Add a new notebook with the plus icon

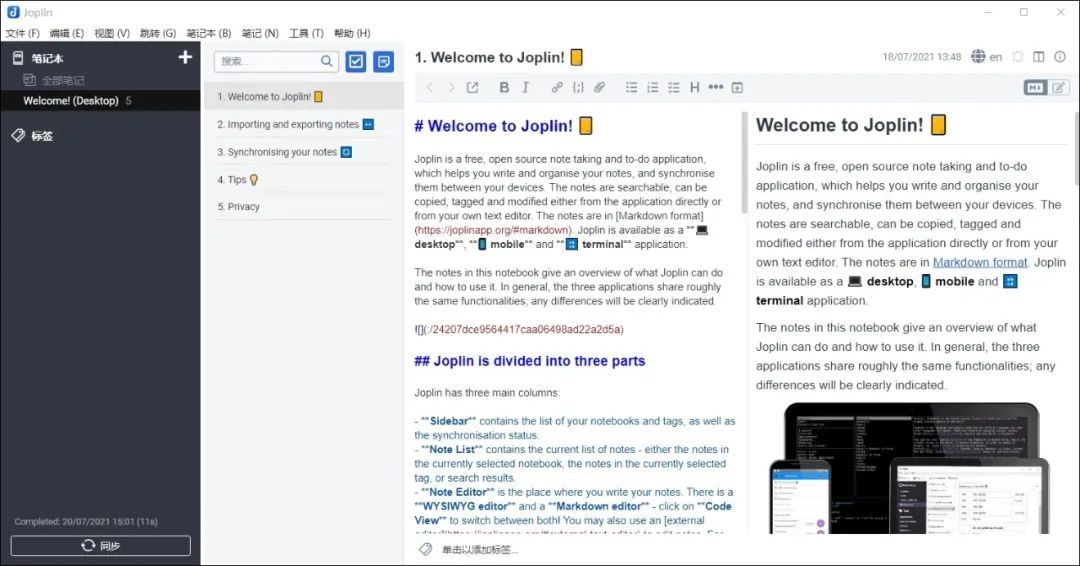[x=185, y=58]
